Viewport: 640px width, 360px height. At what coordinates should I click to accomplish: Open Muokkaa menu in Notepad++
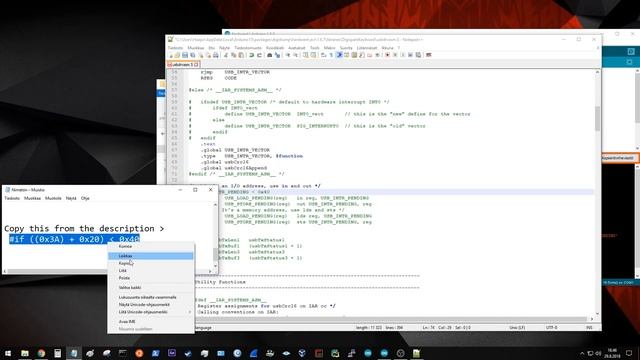pos(196,48)
